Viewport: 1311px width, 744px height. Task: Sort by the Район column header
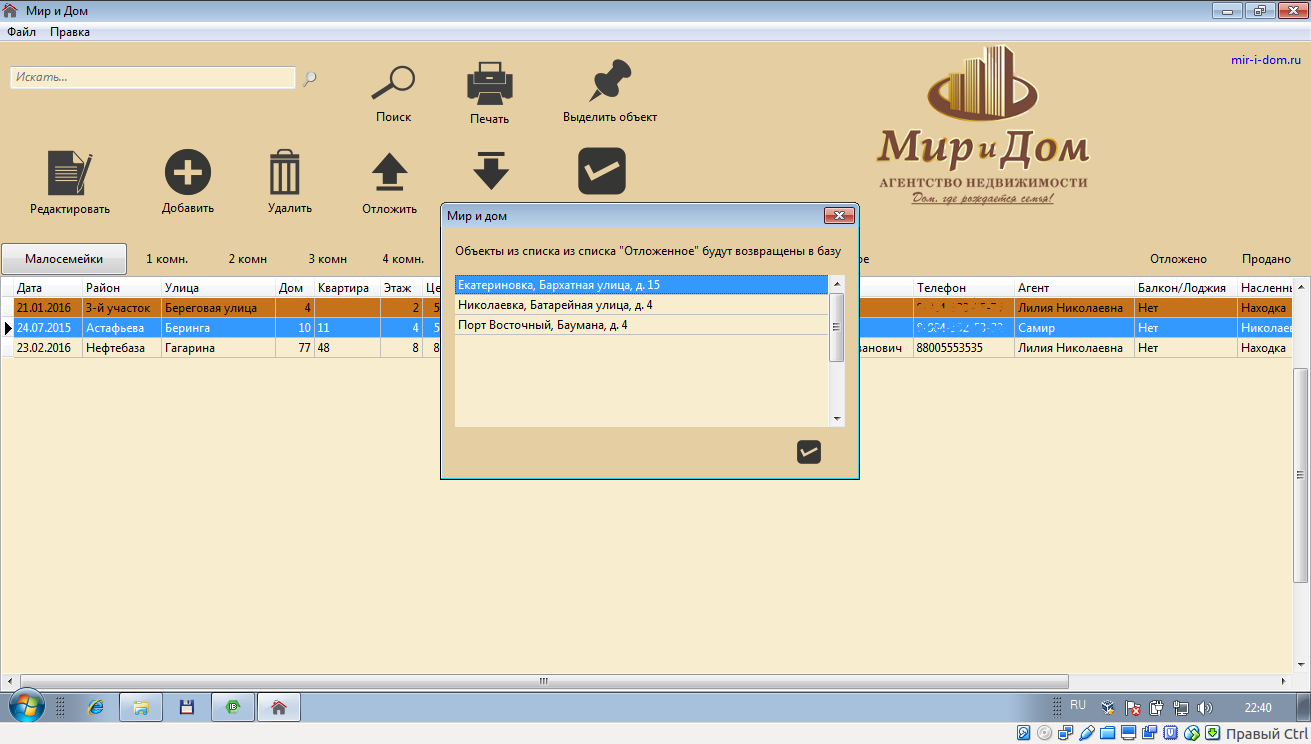tap(122, 288)
